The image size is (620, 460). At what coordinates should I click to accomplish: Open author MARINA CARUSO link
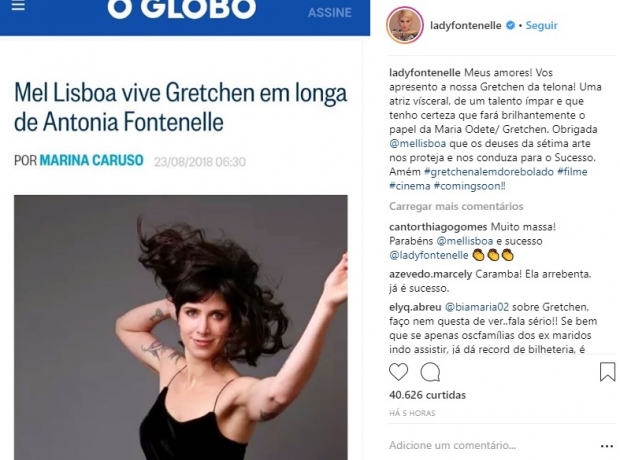91,161
